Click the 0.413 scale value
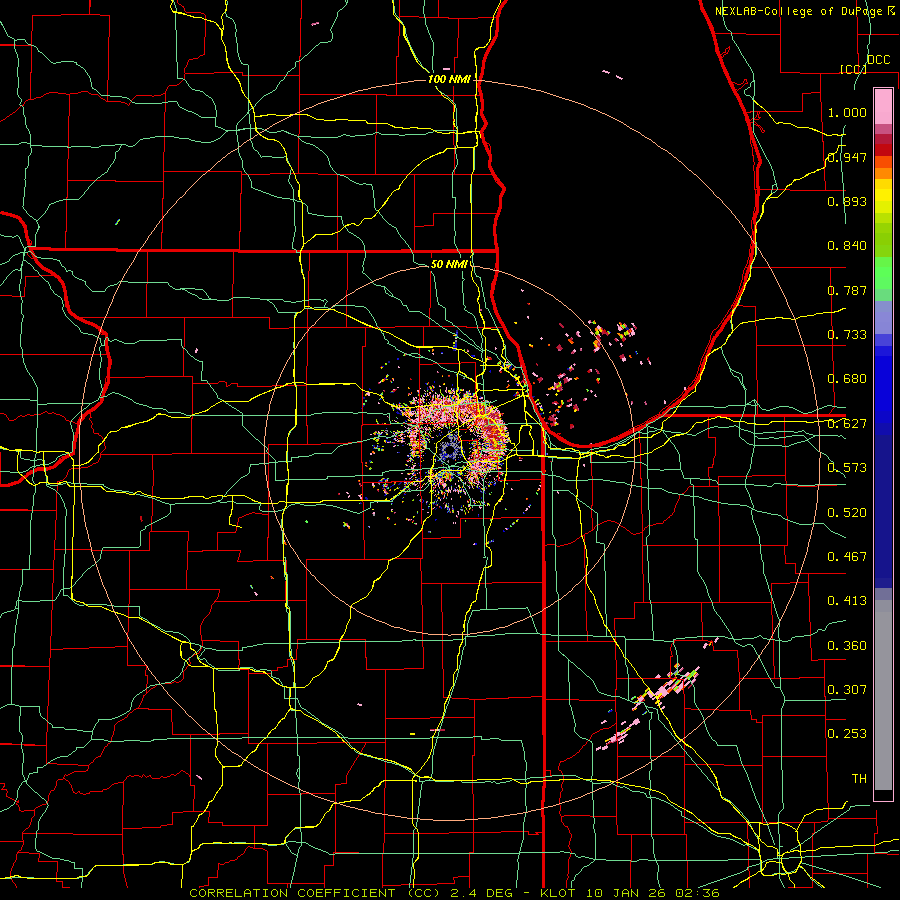 [x=847, y=601]
